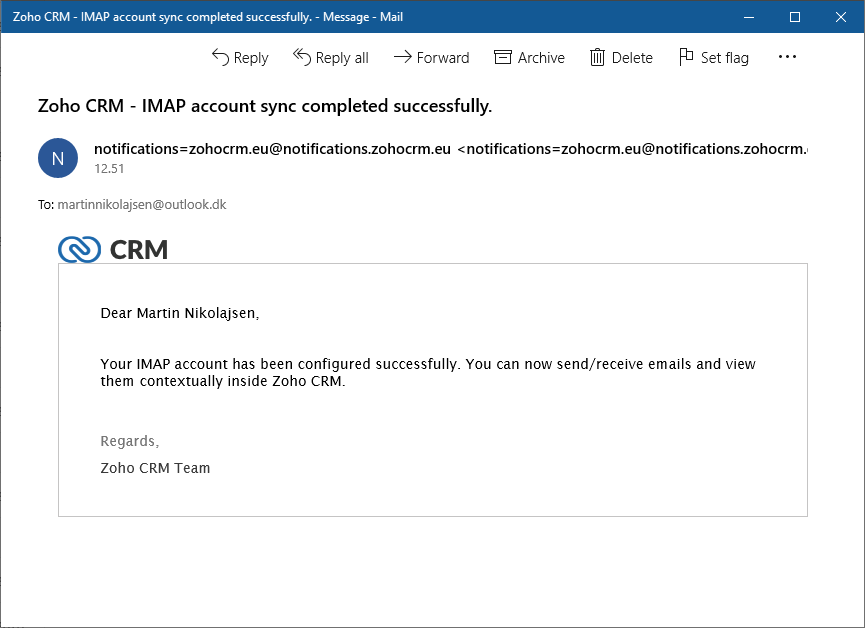
Task: Close the Mail message window
Action: click(841, 17)
